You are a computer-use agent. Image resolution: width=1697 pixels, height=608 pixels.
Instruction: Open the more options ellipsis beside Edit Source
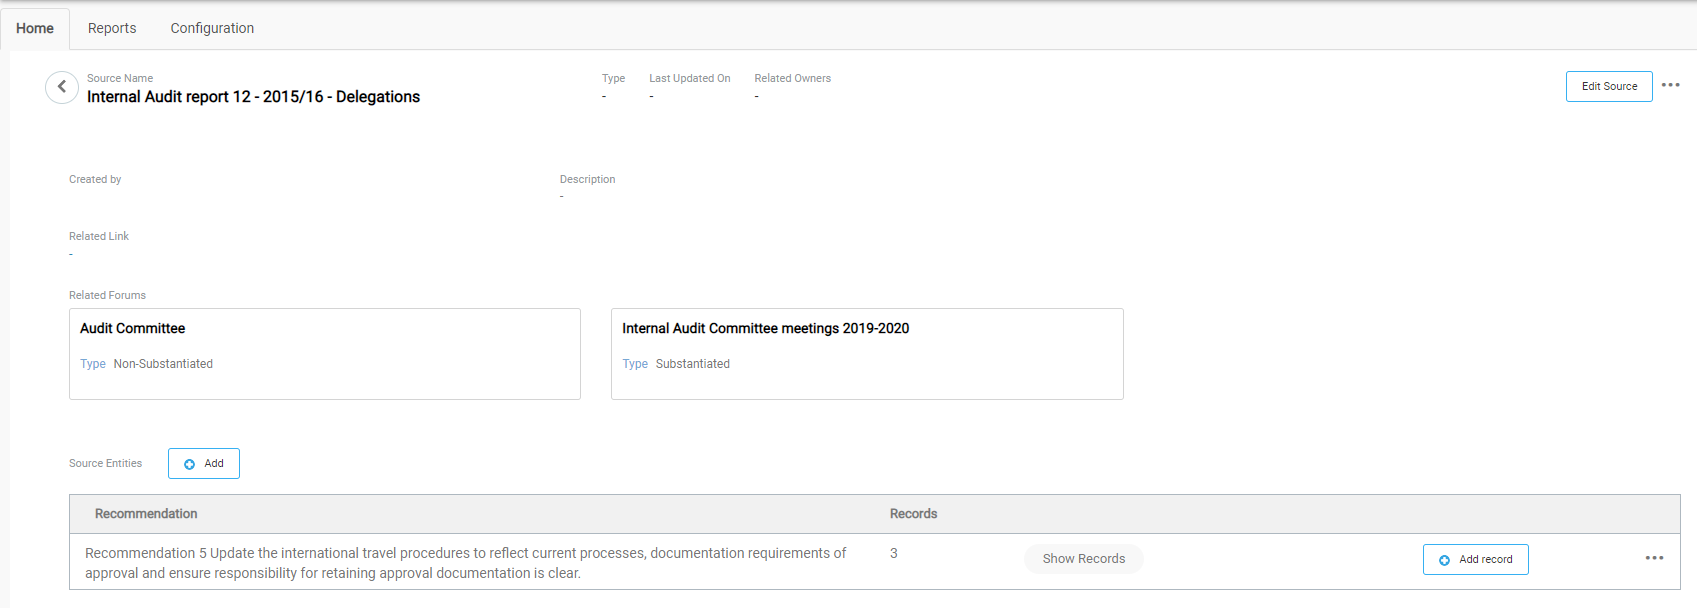[1671, 85]
